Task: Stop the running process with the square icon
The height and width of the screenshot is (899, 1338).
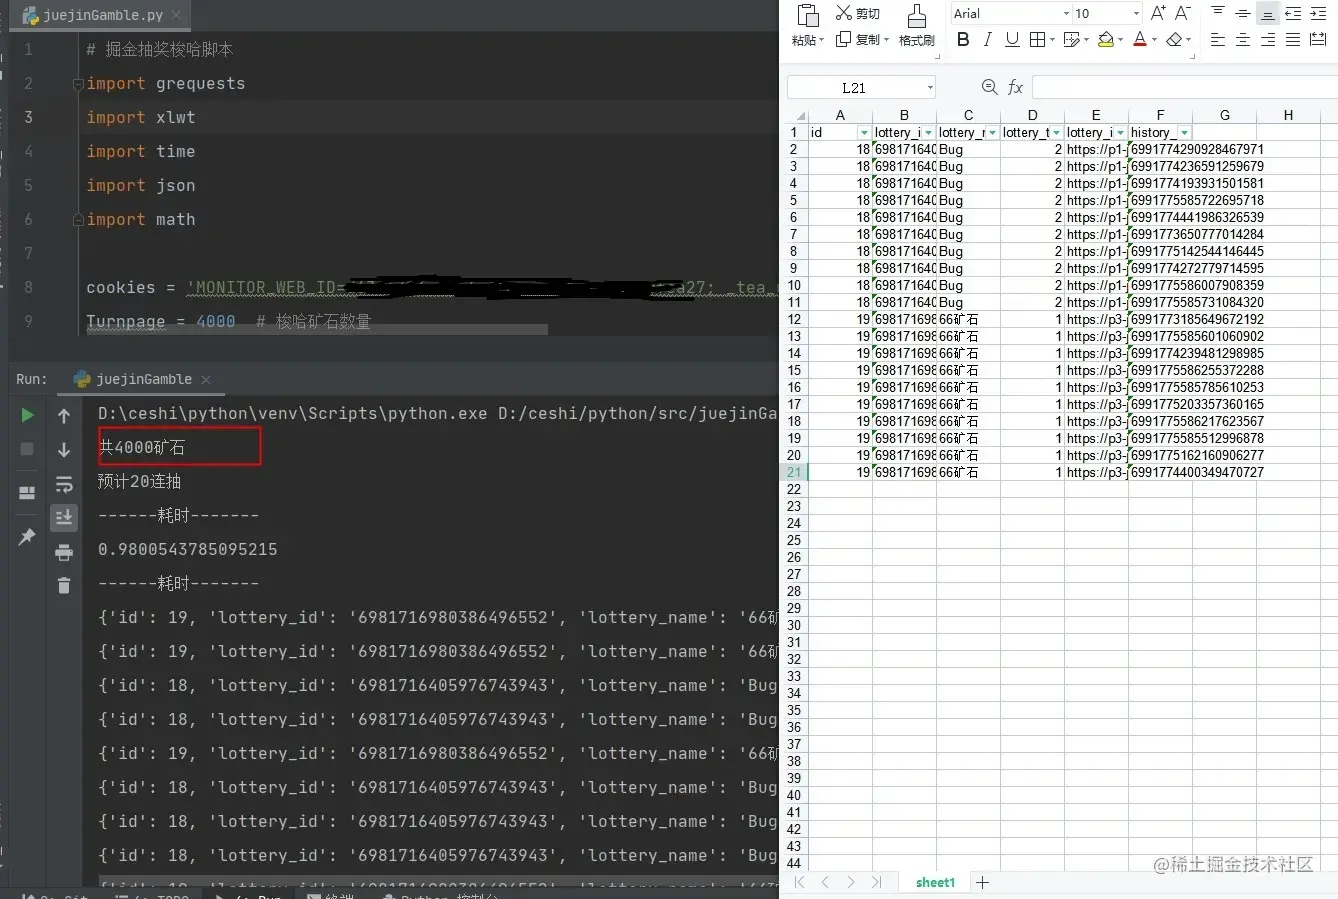Action: 28,449
